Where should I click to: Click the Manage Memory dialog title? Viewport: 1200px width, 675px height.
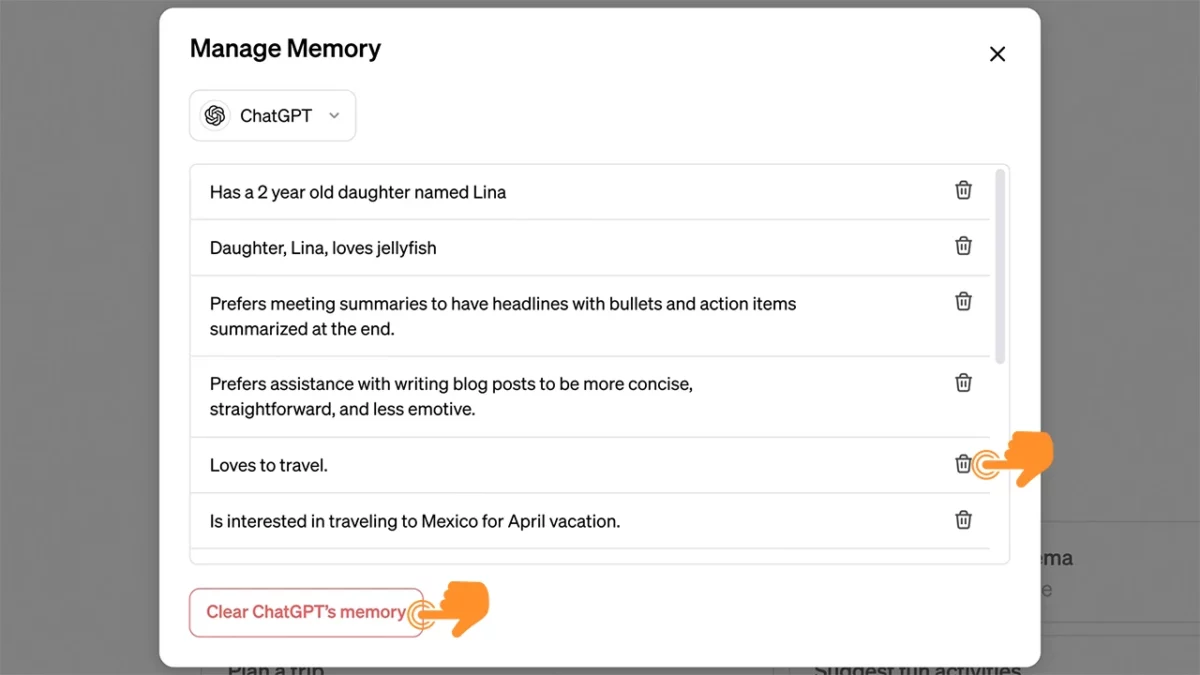pos(285,48)
